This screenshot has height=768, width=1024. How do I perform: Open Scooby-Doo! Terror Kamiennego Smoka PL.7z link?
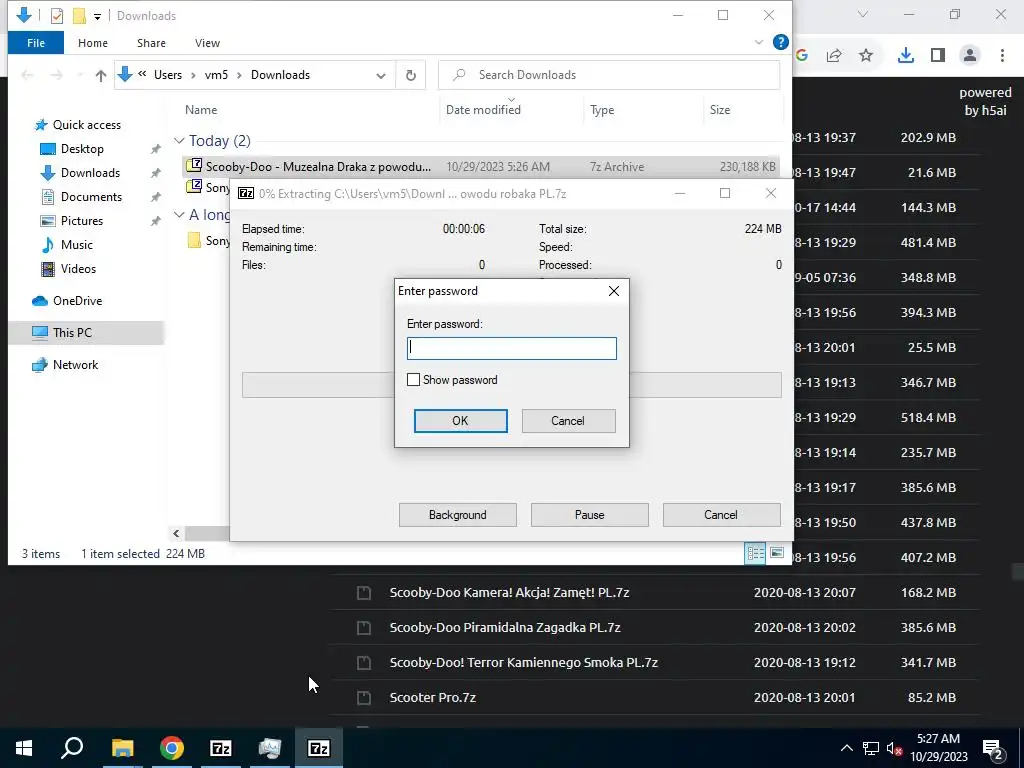[x=524, y=663]
